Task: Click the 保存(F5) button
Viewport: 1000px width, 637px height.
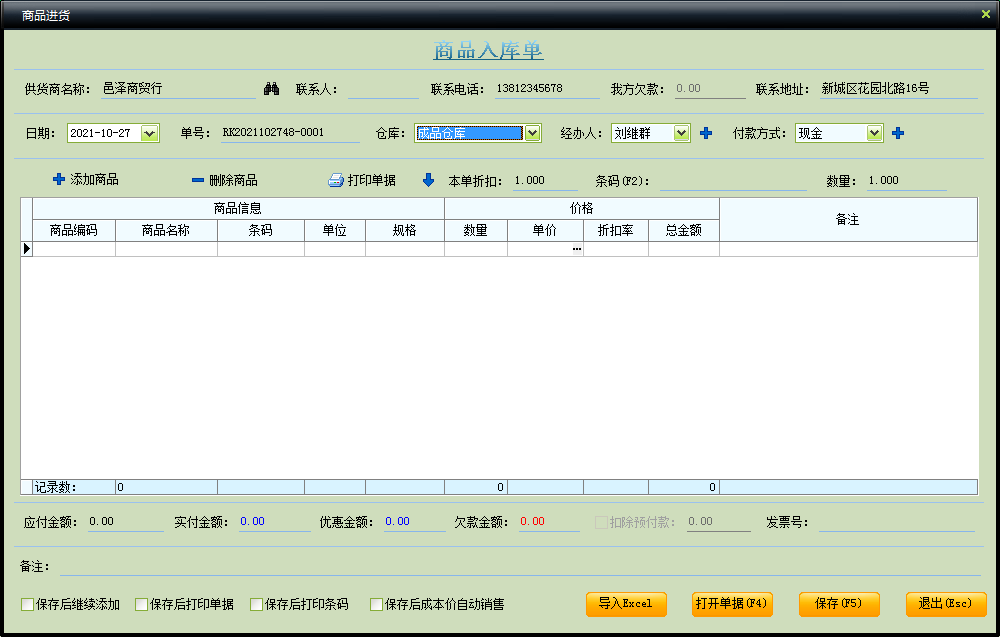Action: (839, 604)
